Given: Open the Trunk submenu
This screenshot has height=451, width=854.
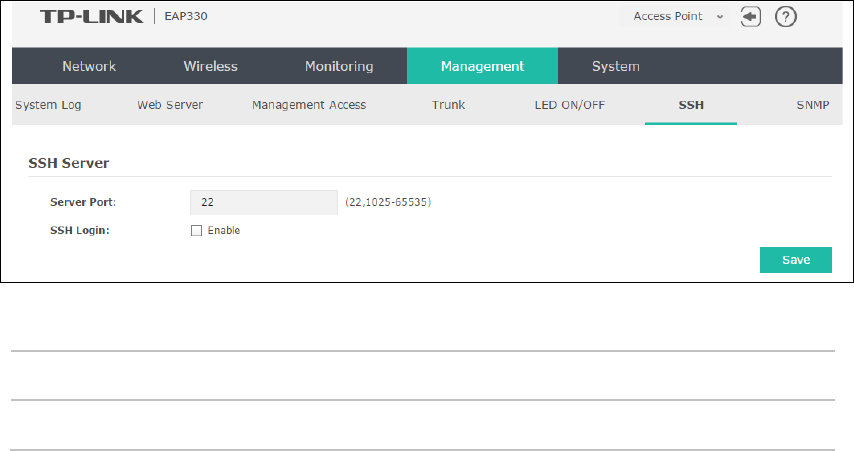Looking at the screenshot, I should click(x=448, y=105).
